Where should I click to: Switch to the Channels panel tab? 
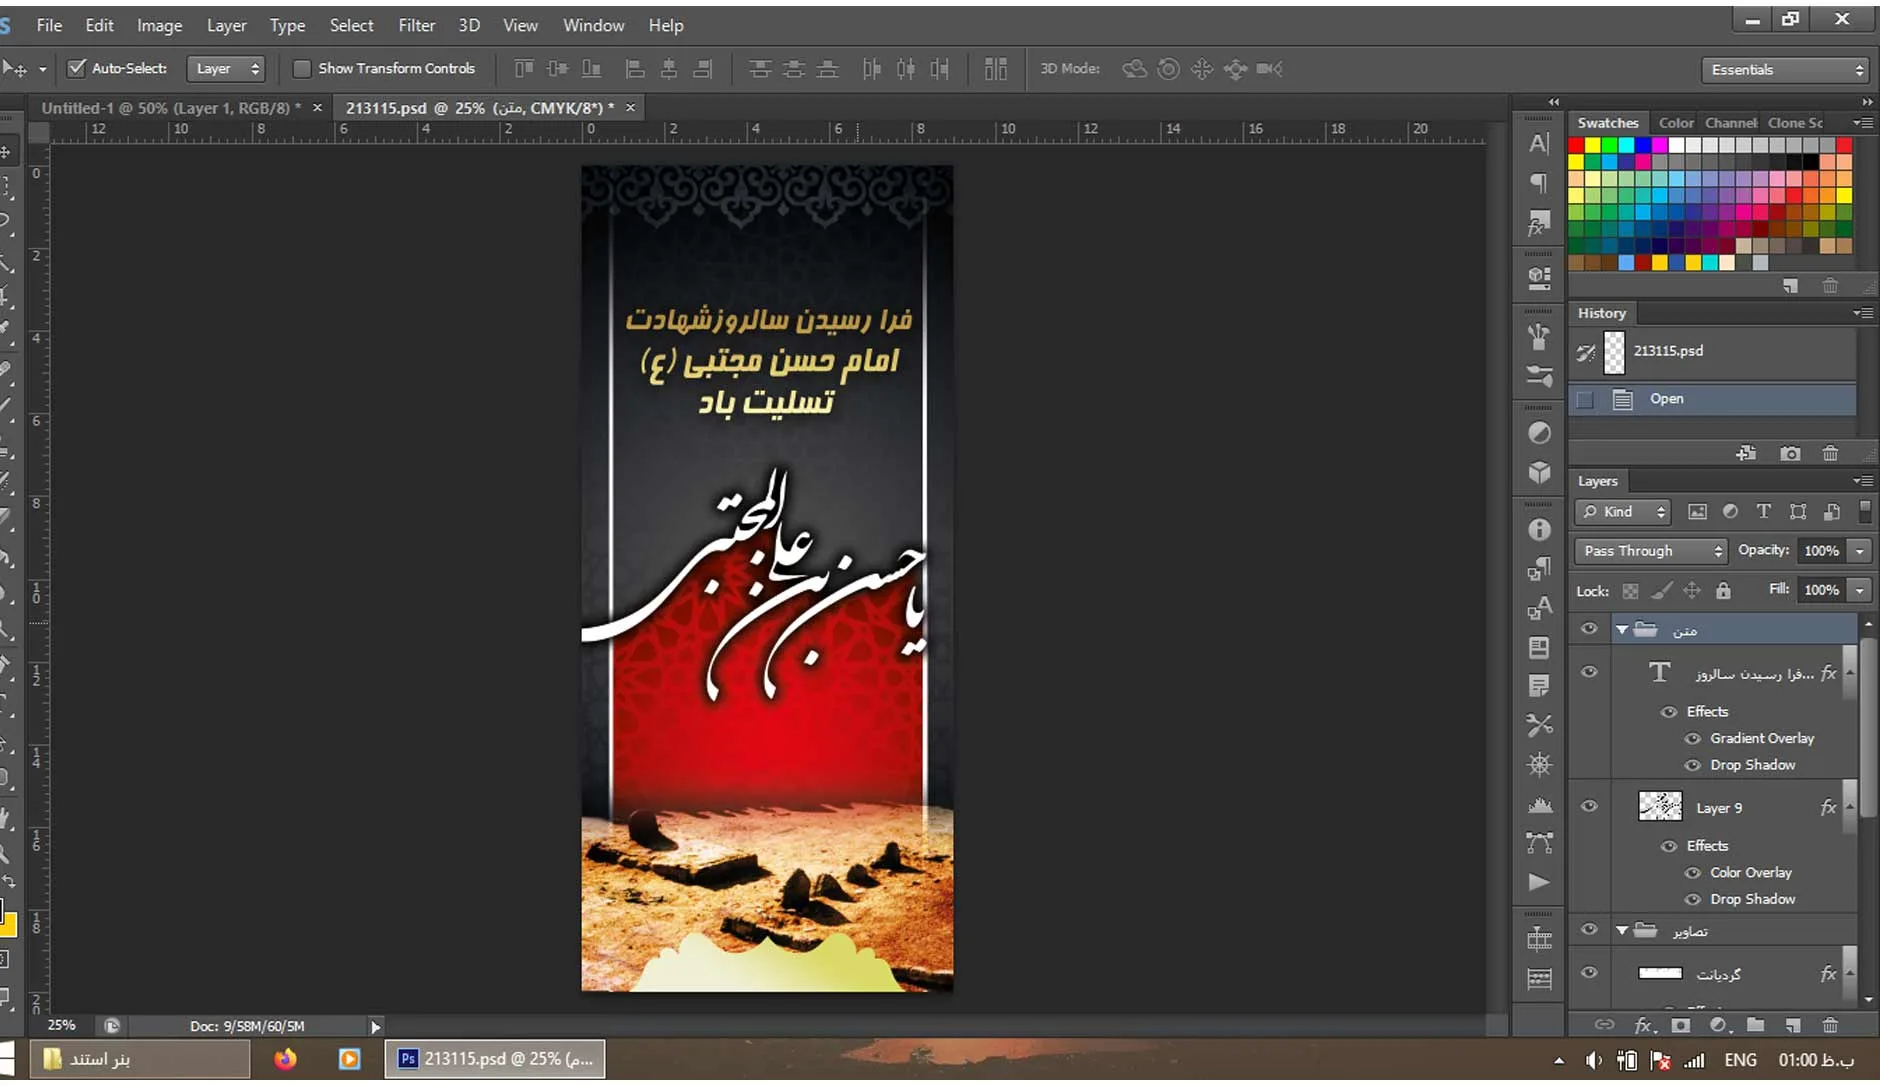pyautogui.click(x=1730, y=123)
